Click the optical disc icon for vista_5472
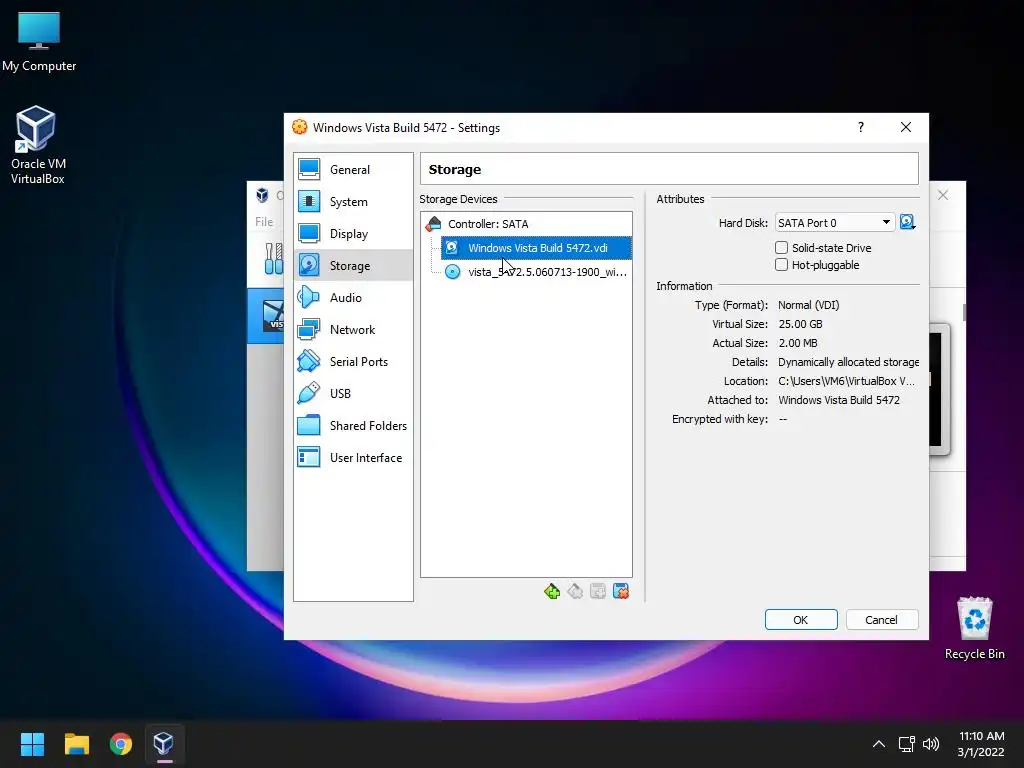Viewport: 1024px width, 768px height. (453, 272)
